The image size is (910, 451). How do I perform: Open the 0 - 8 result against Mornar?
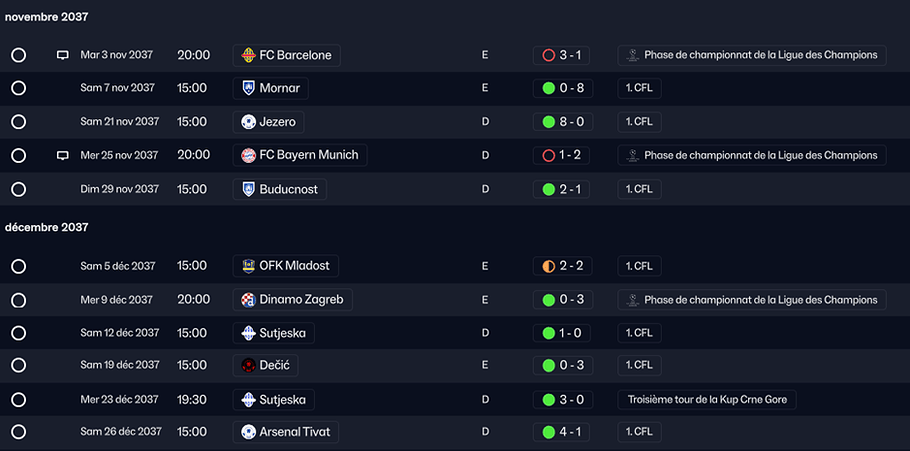click(561, 88)
